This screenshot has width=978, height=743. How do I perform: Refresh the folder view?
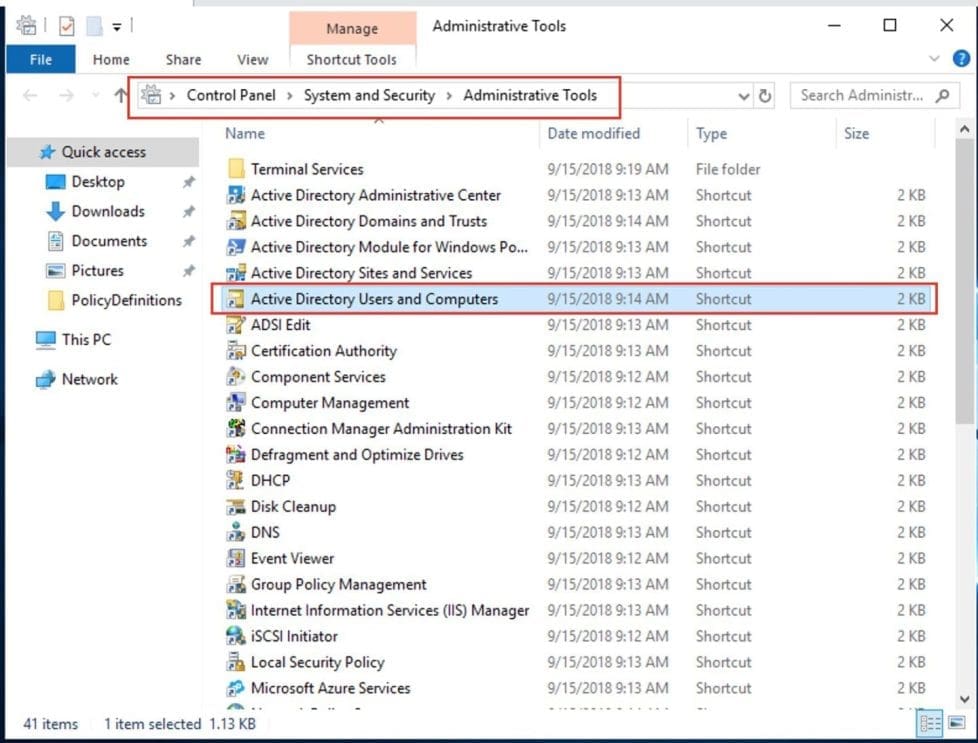click(x=764, y=95)
